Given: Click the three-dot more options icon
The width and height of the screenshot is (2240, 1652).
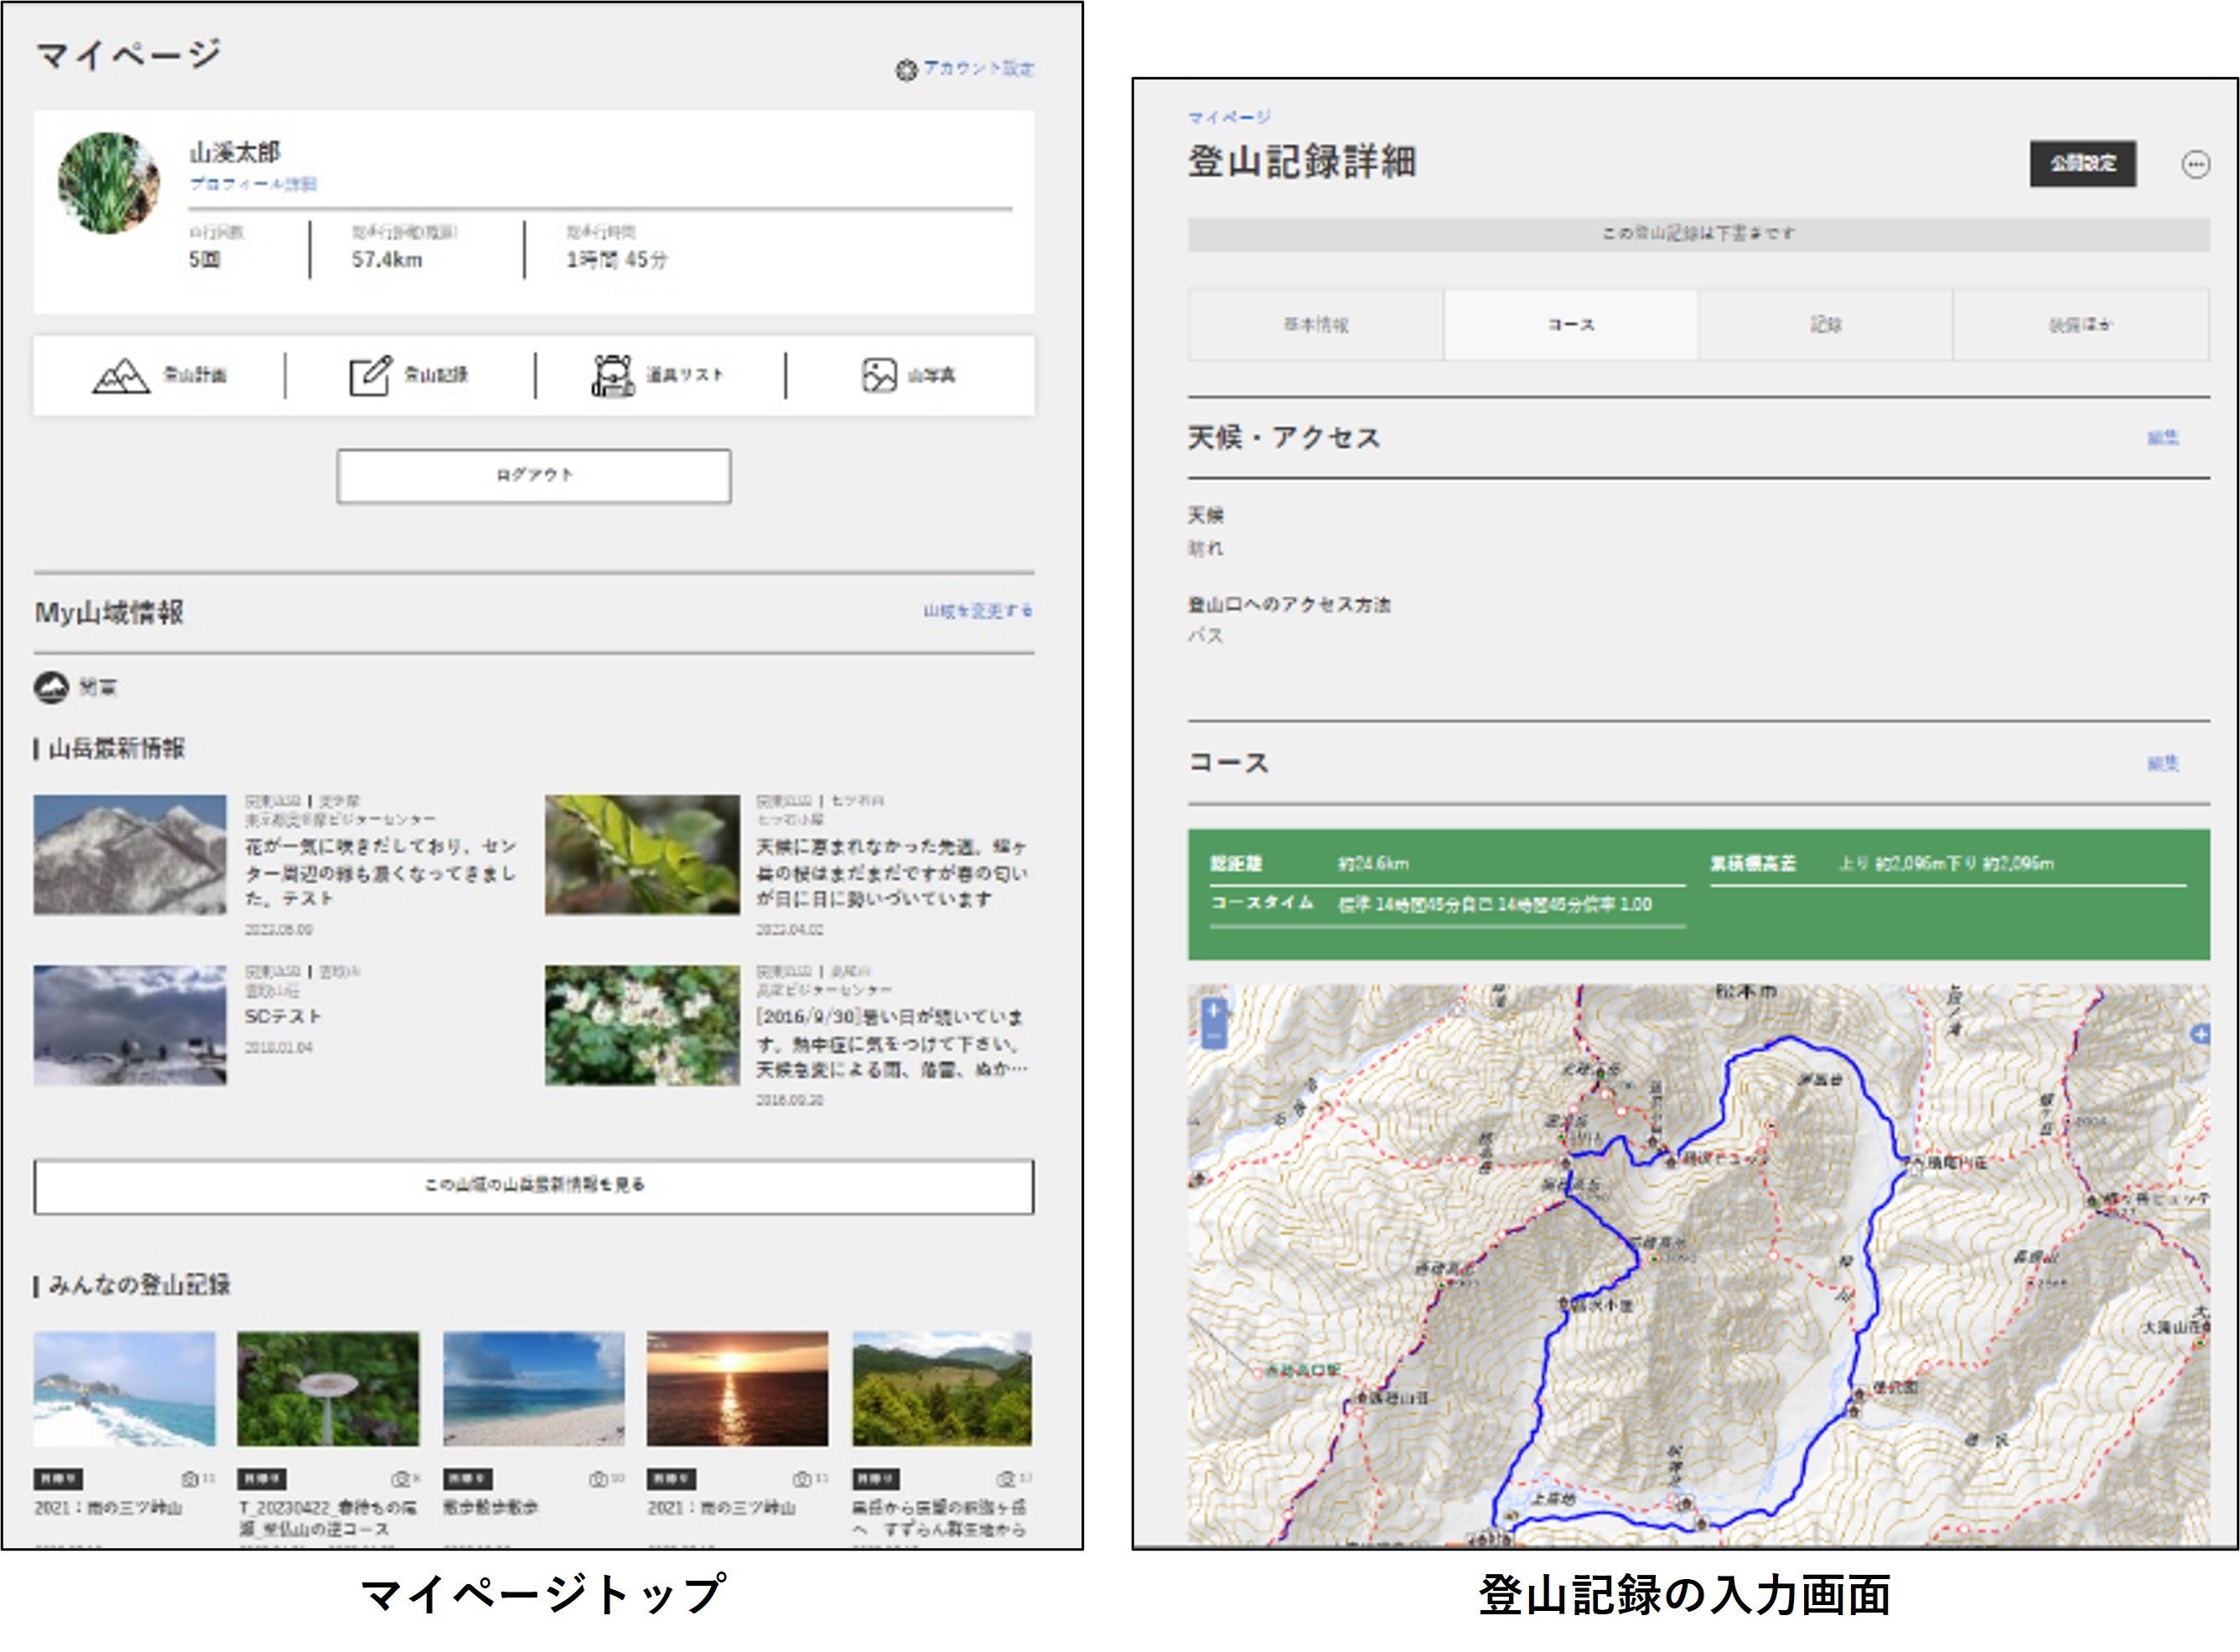Looking at the screenshot, I should point(2195,164).
